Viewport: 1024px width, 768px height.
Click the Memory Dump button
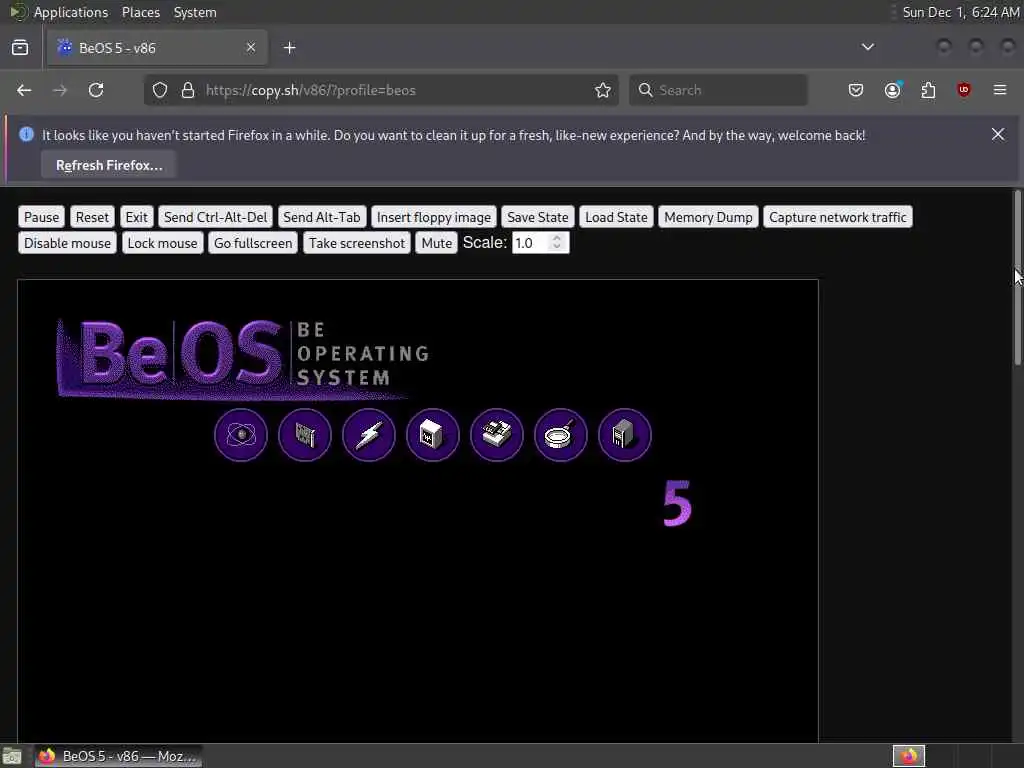[708, 217]
